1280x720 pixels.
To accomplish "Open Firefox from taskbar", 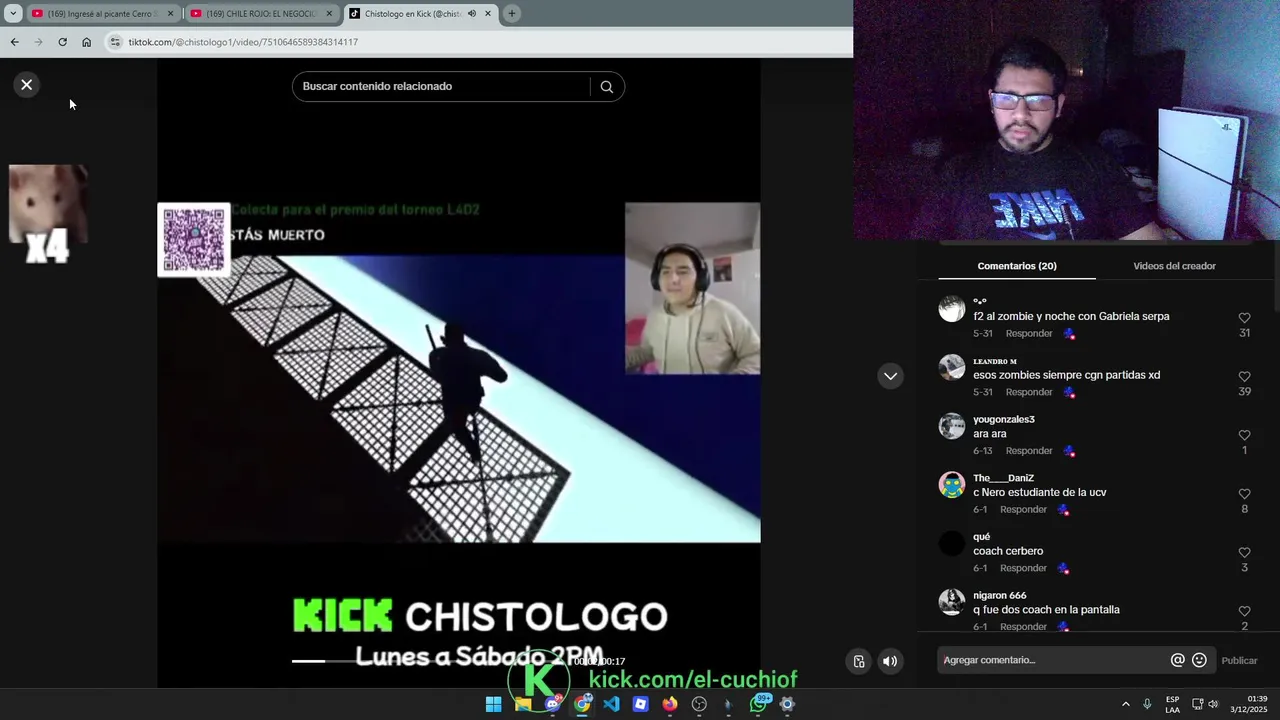I will (x=670, y=704).
